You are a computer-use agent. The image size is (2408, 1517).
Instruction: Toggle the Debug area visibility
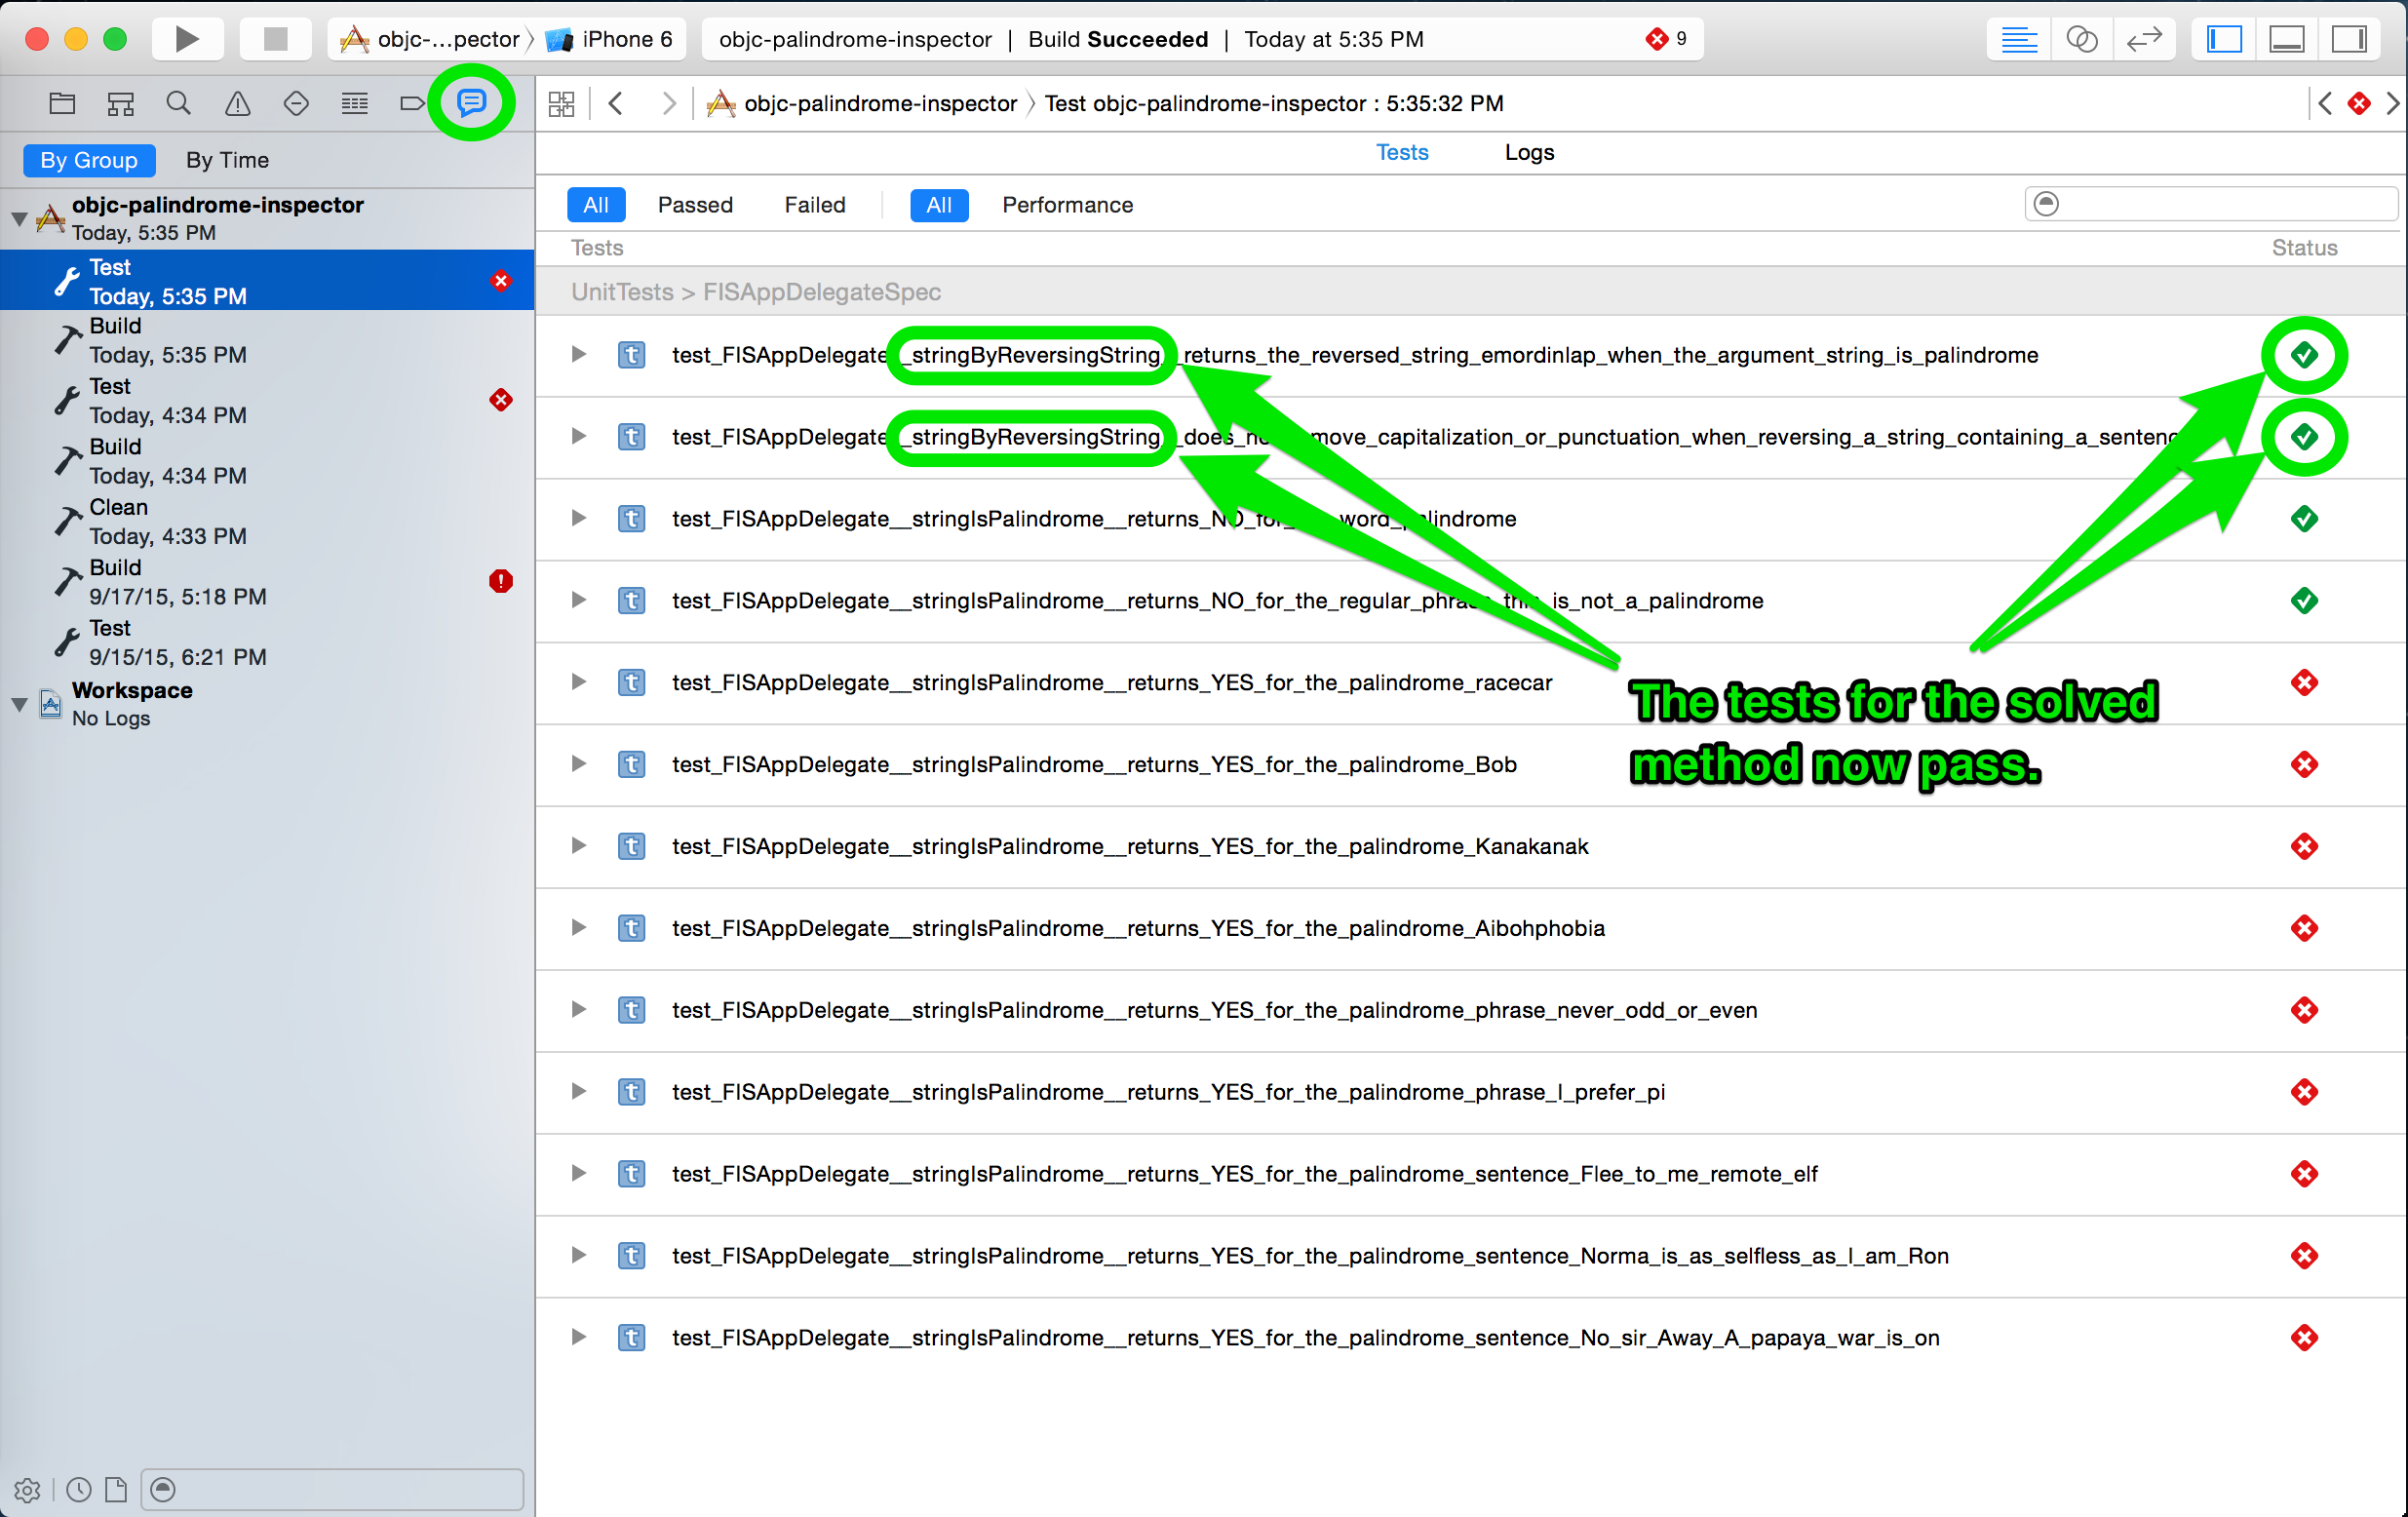[2286, 39]
